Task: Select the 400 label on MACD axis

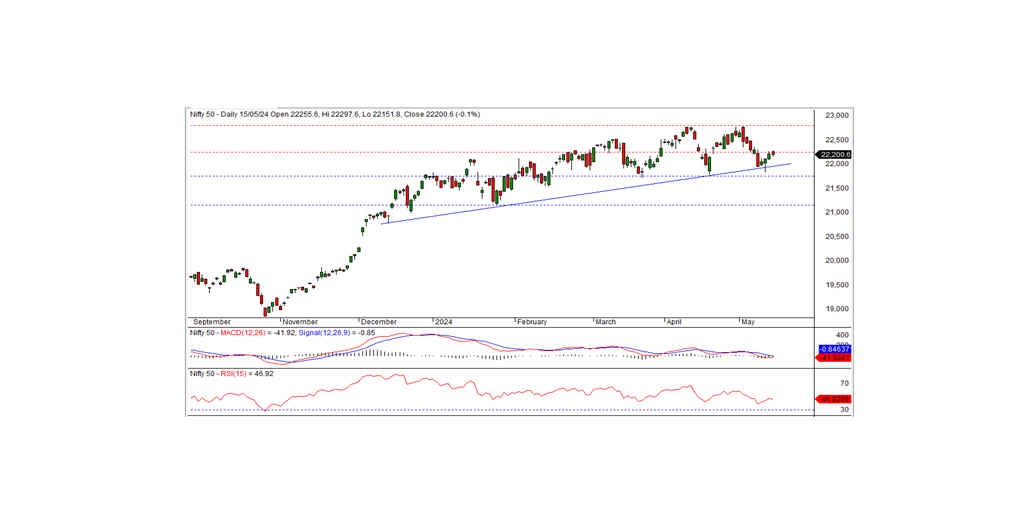Action: point(843,335)
